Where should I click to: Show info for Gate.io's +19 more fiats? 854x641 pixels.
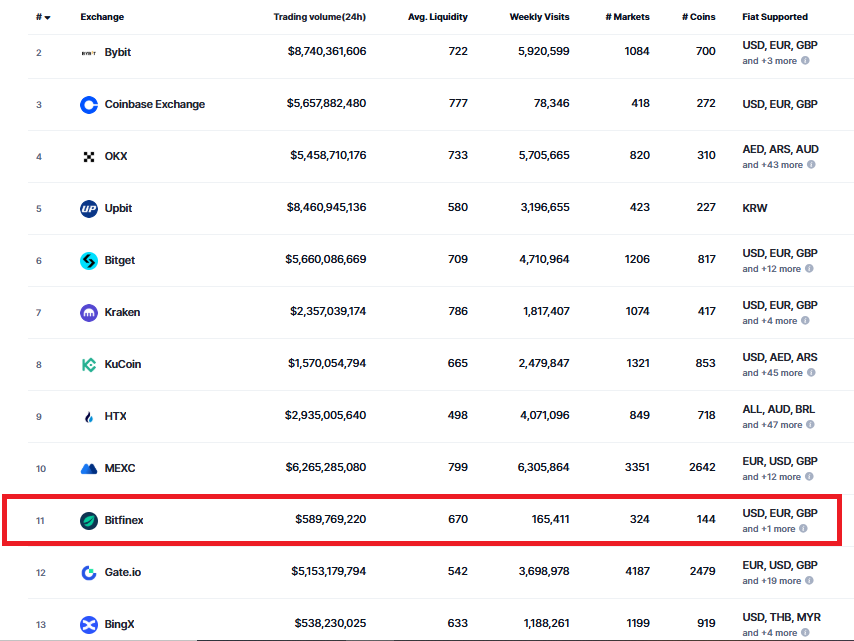click(x=809, y=581)
